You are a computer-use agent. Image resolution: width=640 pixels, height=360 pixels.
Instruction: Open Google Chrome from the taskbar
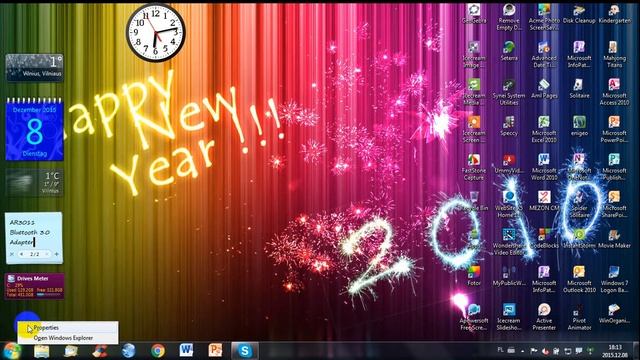pos(158,351)
